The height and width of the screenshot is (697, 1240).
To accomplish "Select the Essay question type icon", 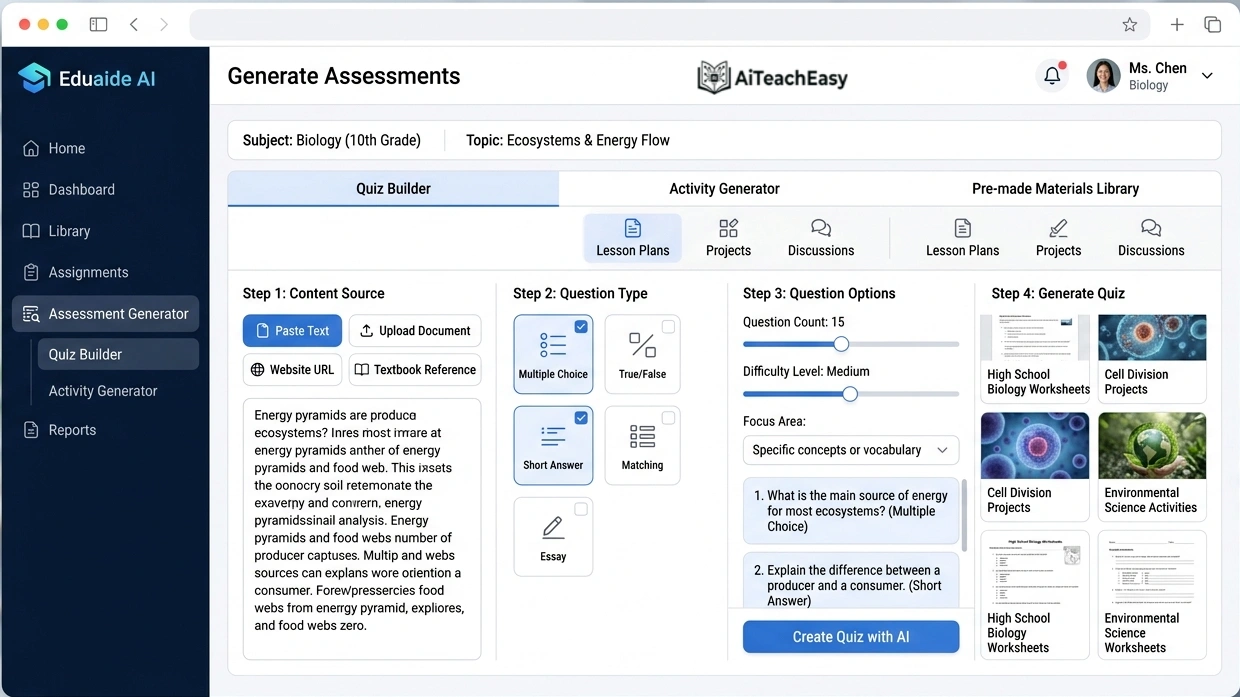I will 553,530.
